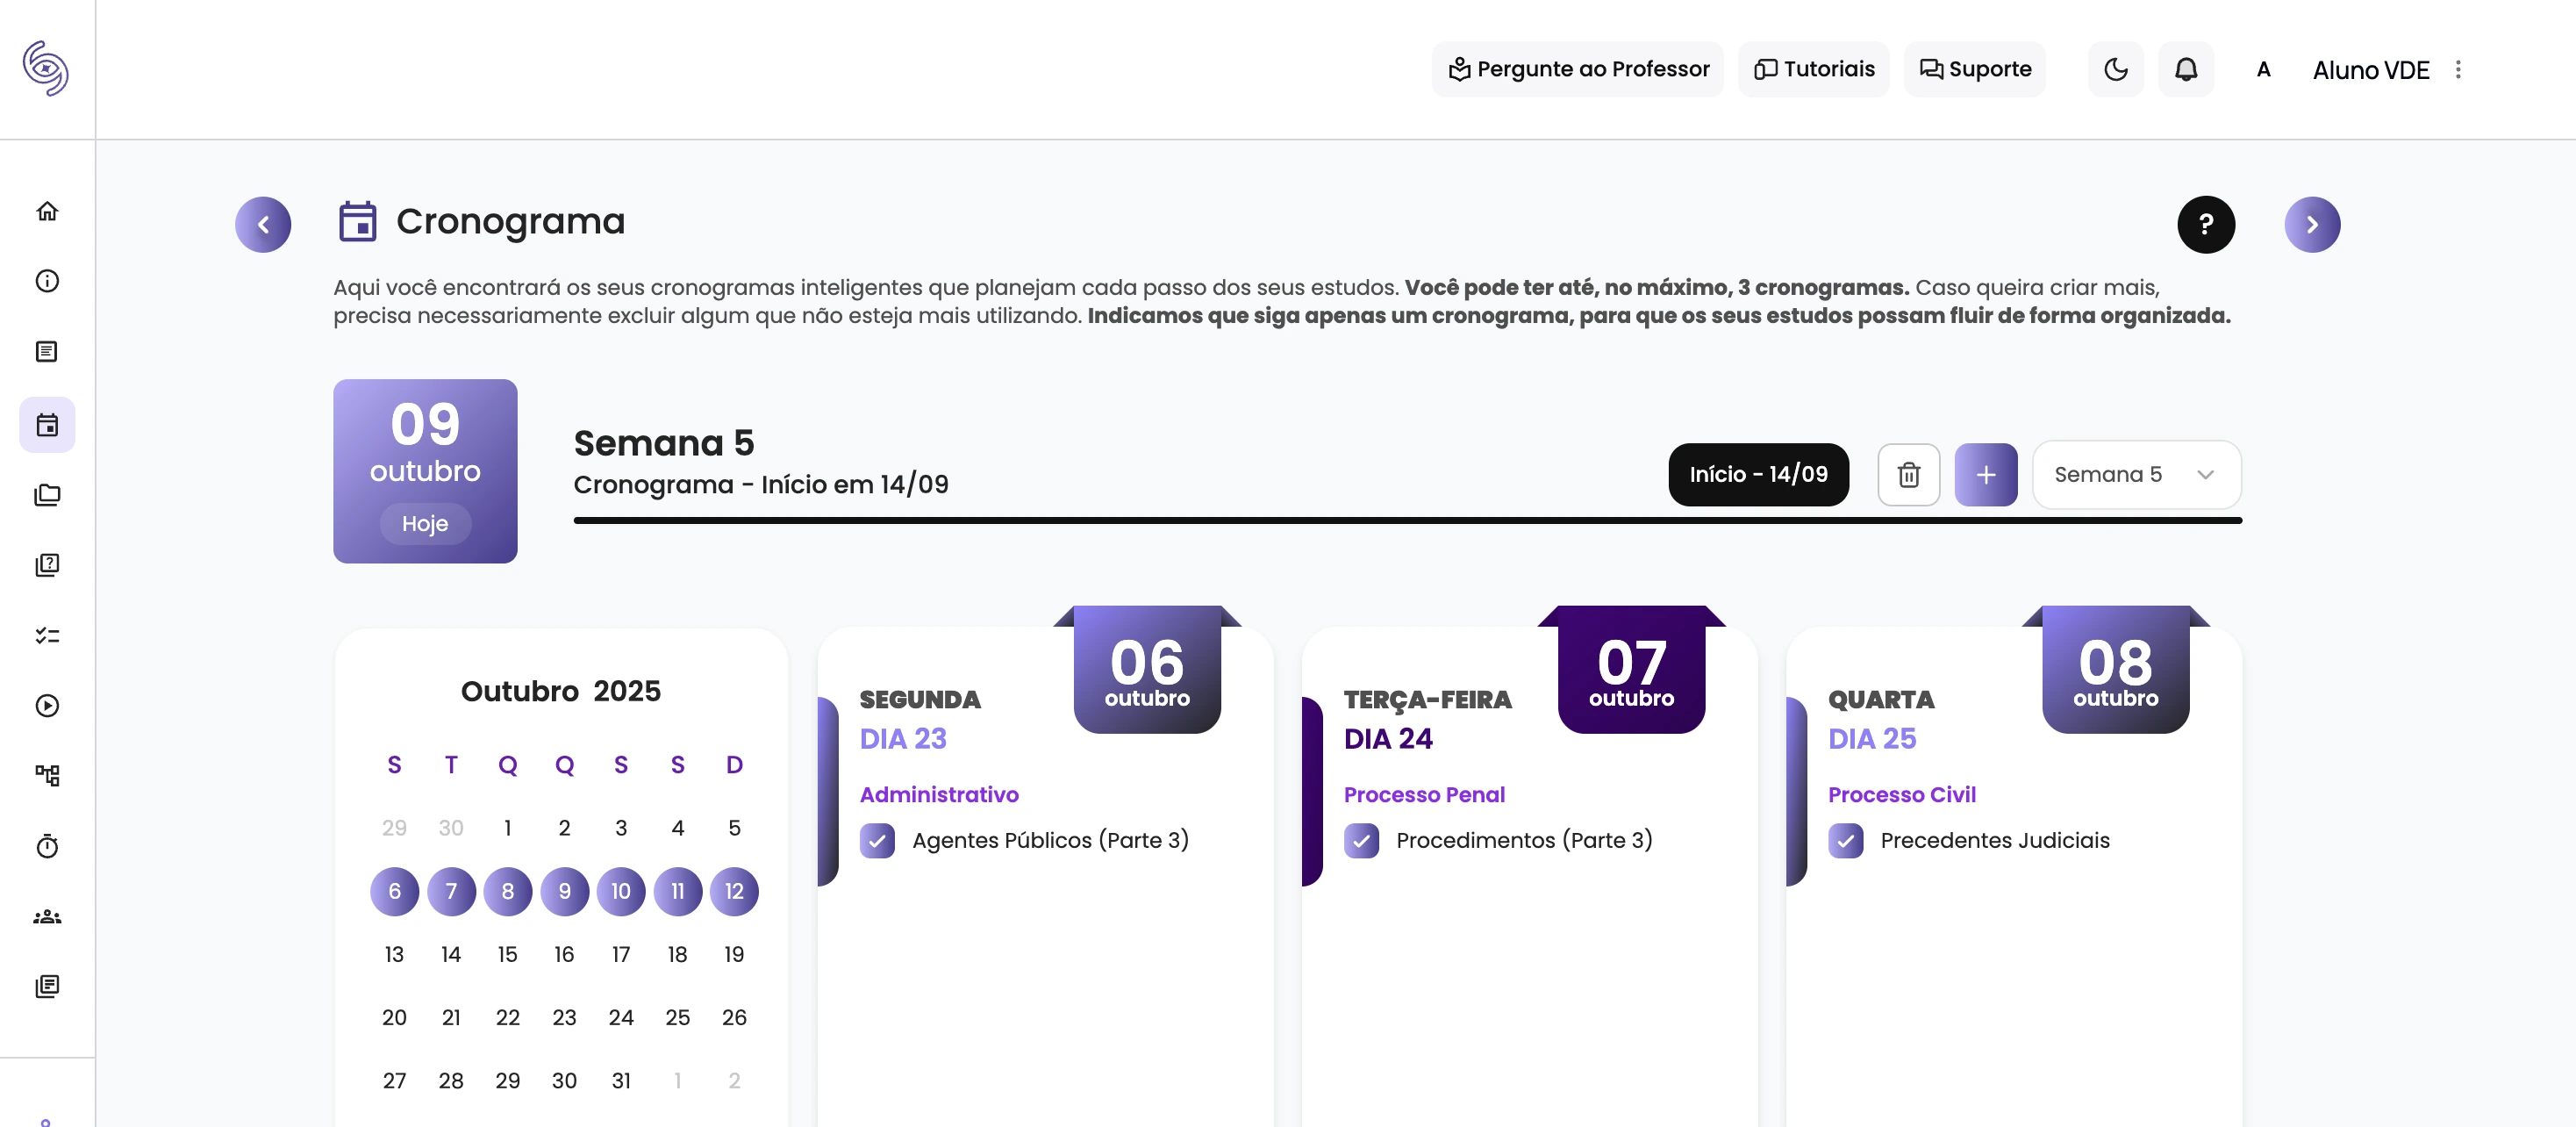Open the checklist section in the sidebar

[x=47, y=635]
